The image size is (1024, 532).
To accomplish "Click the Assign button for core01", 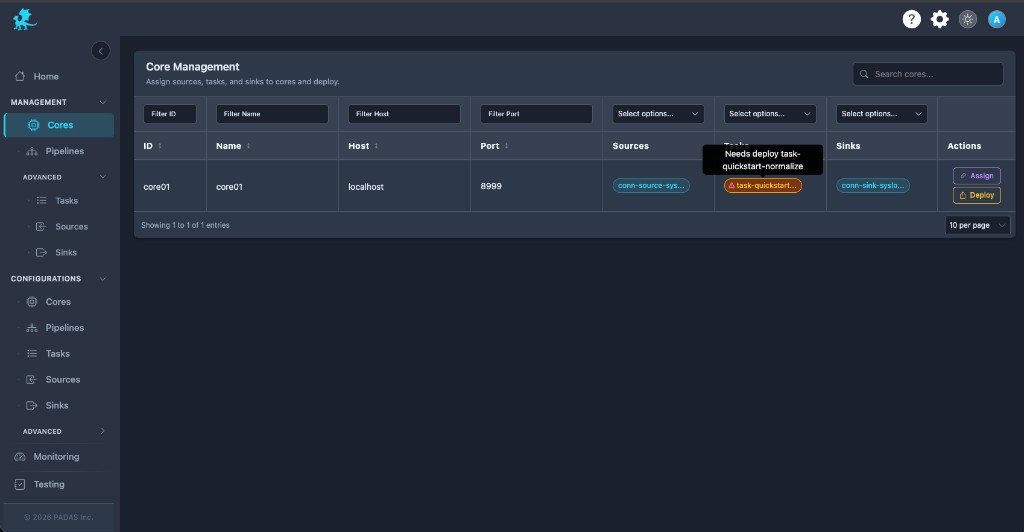I will tap(976, 176).
